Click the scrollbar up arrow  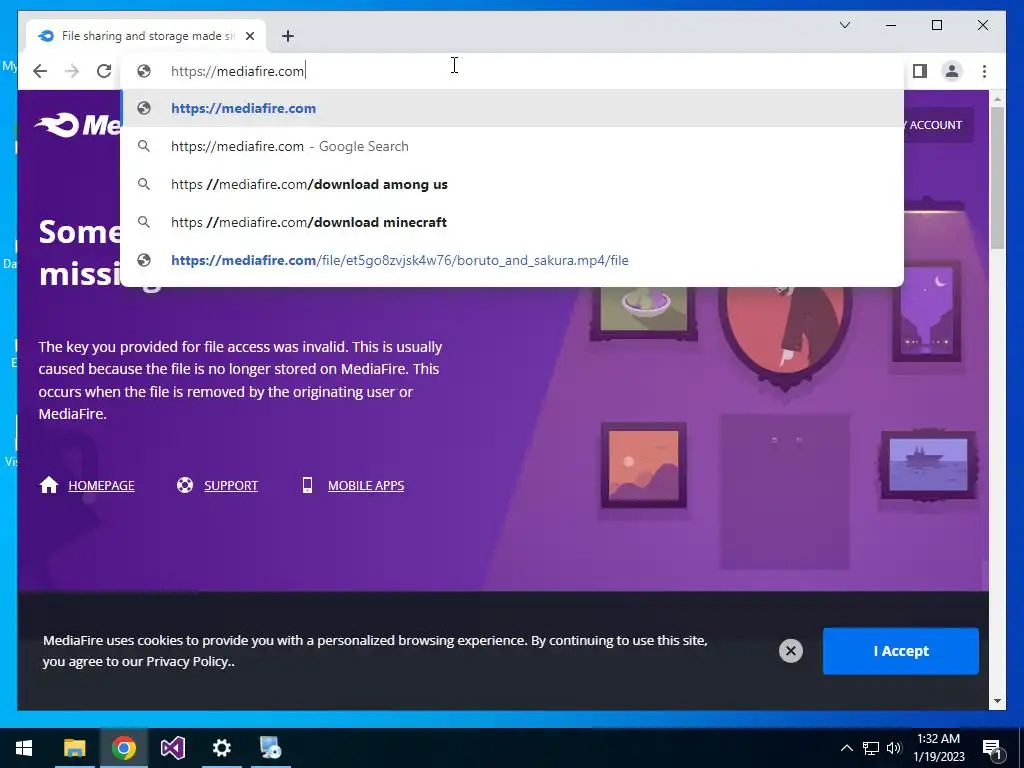[x=997, y=99]
